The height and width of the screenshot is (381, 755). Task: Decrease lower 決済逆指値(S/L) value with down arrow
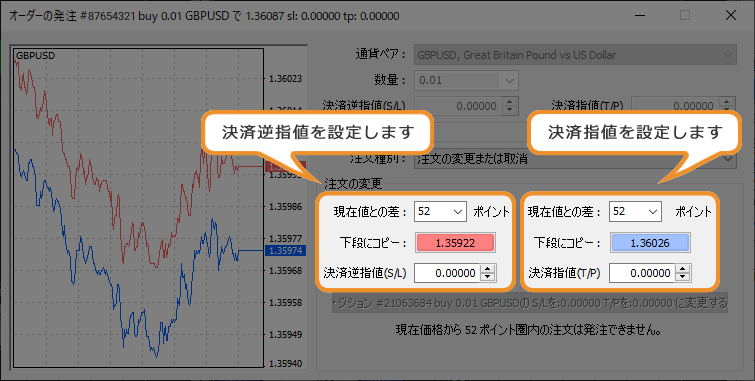coord(488,277)
